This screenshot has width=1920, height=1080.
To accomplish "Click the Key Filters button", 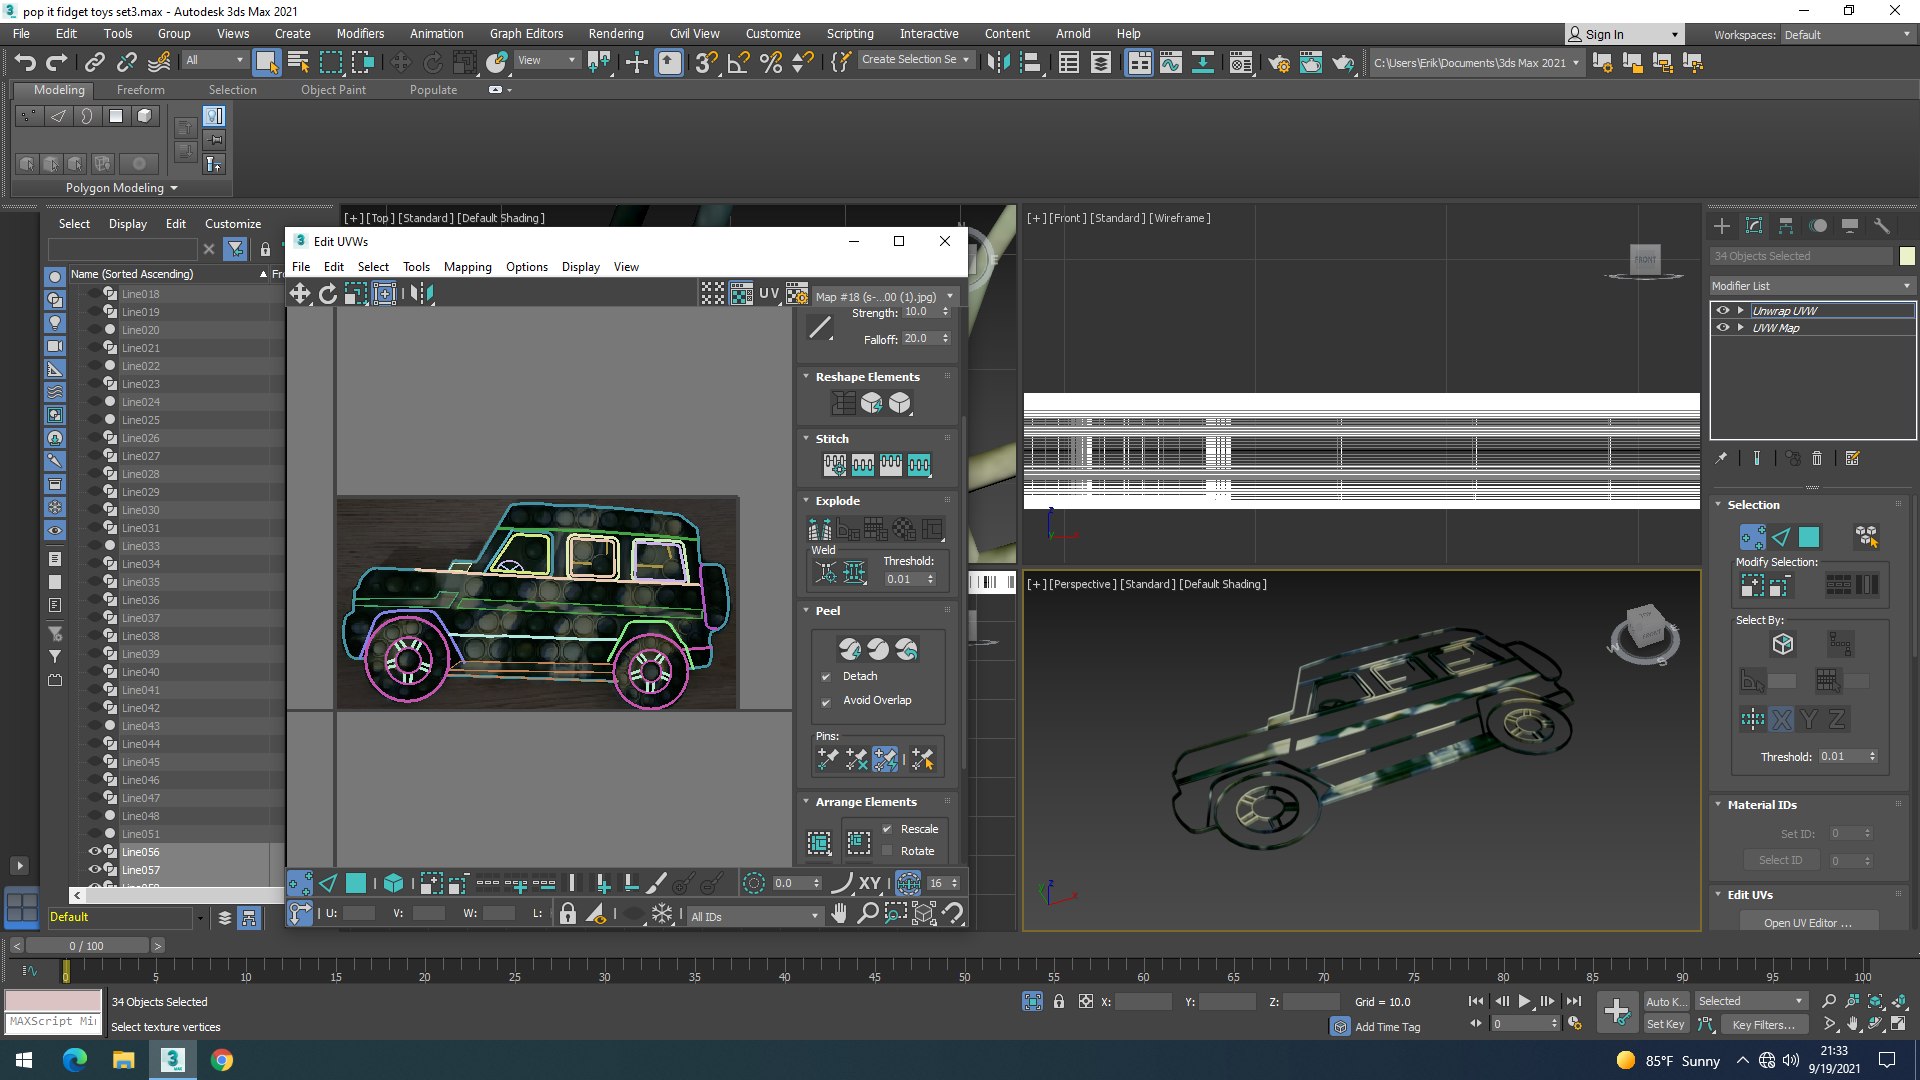I will (x=1763, y=1024).
